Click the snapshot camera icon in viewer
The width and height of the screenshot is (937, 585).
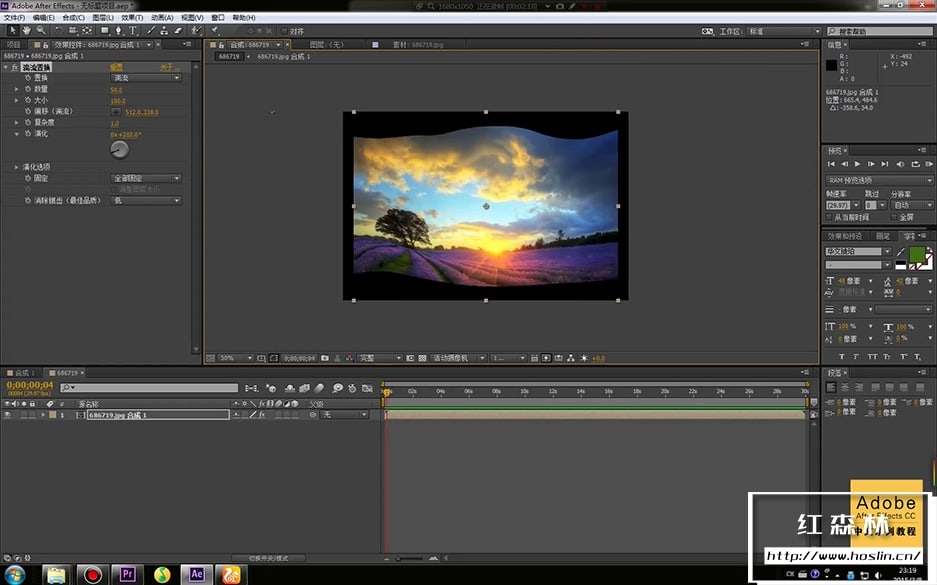pyautogui.click(x=325, y=358)
